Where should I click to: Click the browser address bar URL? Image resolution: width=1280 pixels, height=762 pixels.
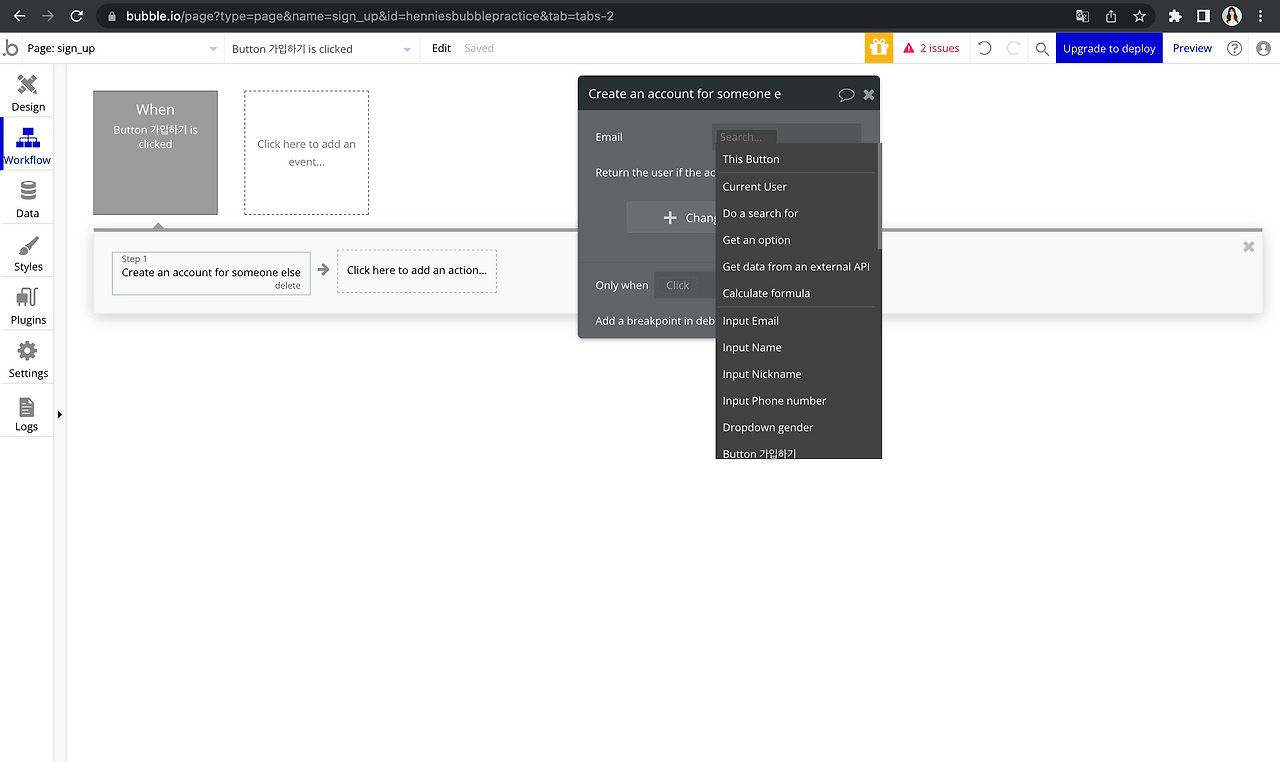click(370, 16)
